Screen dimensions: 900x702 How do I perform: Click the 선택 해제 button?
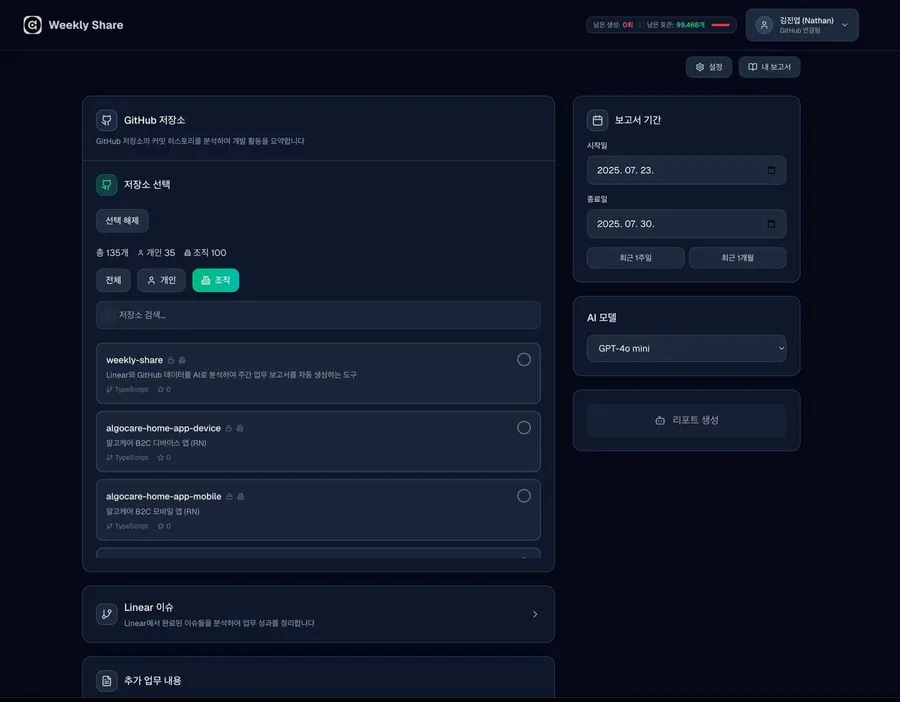click(x=122, y=221)
